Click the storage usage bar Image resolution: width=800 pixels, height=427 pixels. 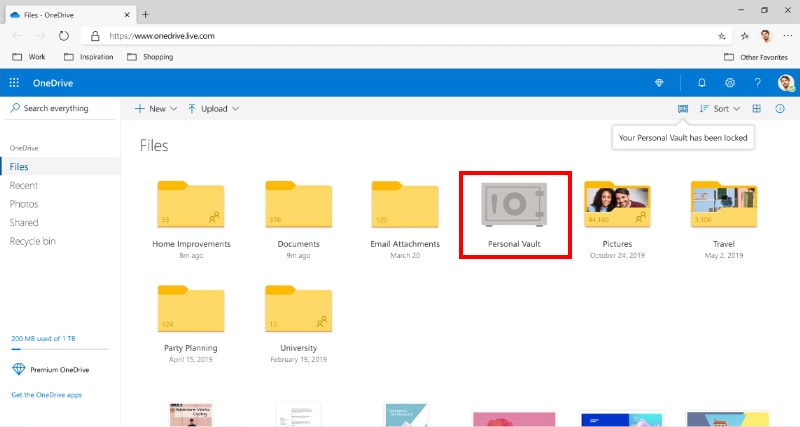[x=60, y=349]
